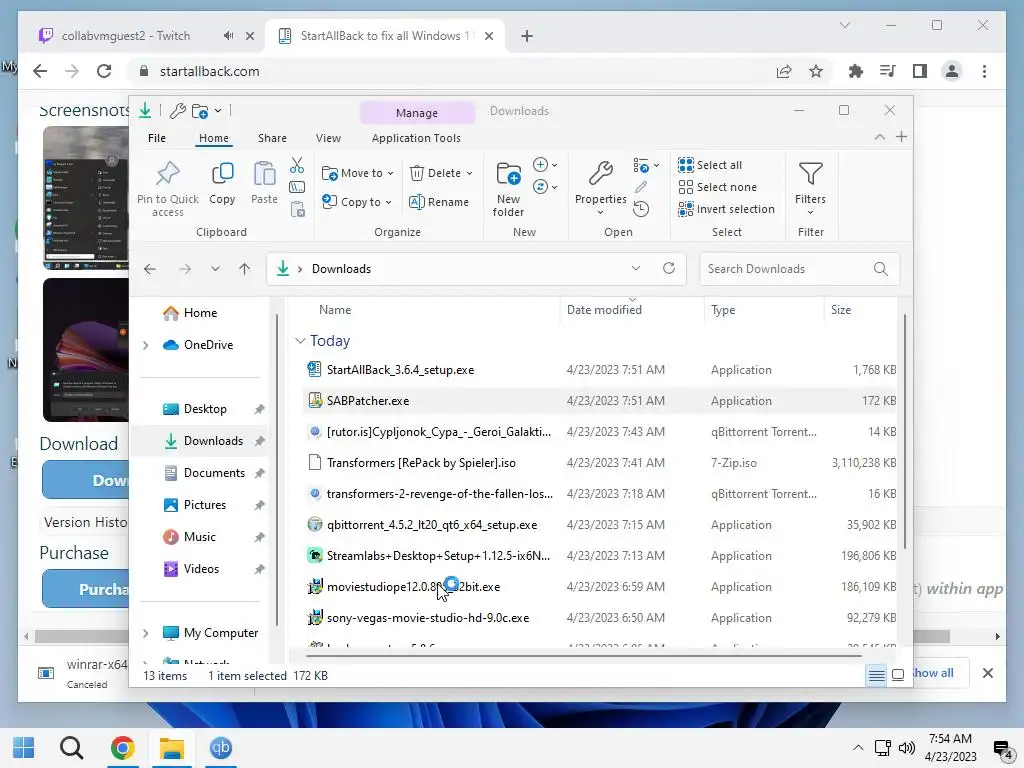Screen dimensions: 1024x768
Task: Click the New folder icon
Action: [x=508, y=174]
